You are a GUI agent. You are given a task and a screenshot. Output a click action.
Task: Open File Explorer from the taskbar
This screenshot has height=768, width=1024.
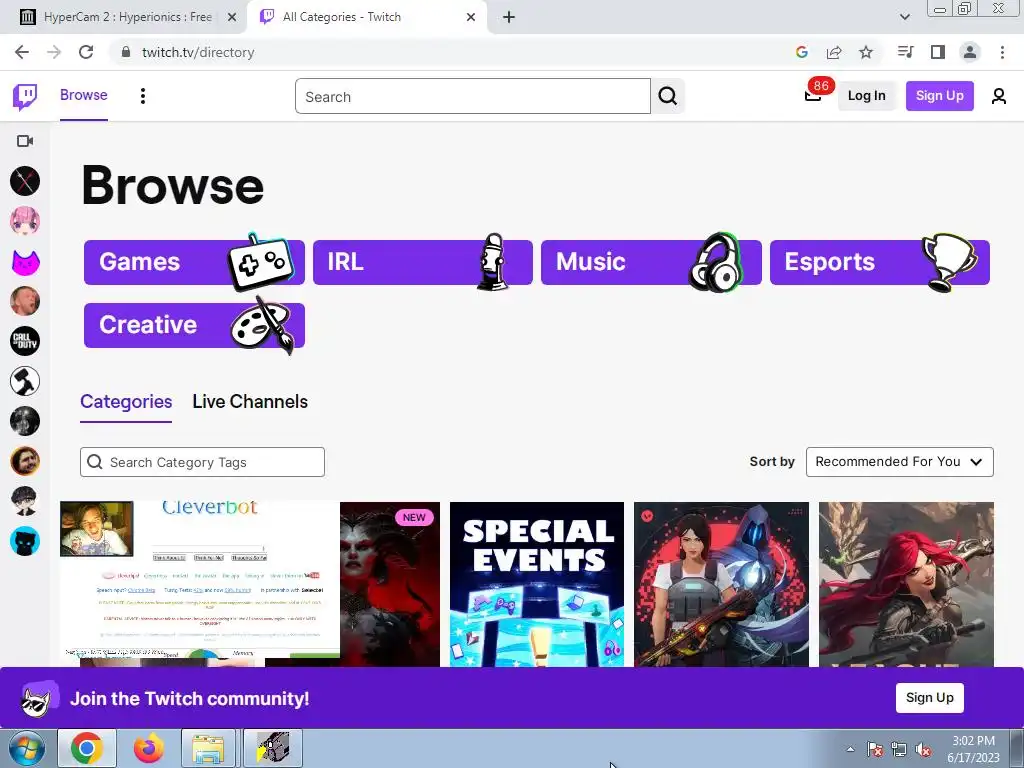[209, 748]
